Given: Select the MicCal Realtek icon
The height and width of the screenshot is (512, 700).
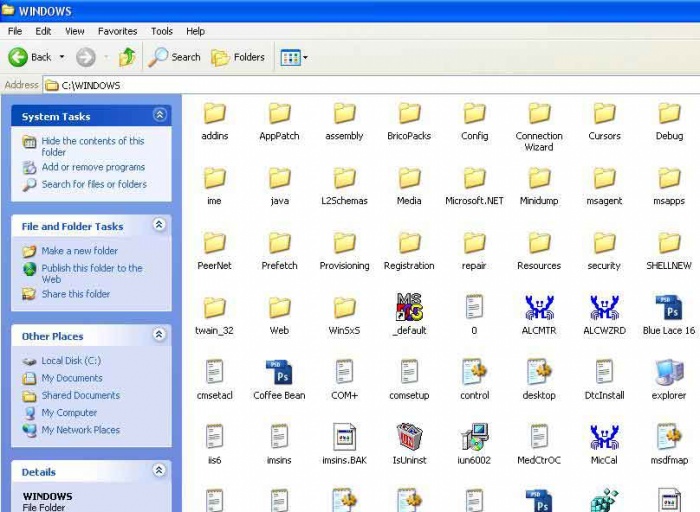Looking at the screenshot, I should click(604, 444).
